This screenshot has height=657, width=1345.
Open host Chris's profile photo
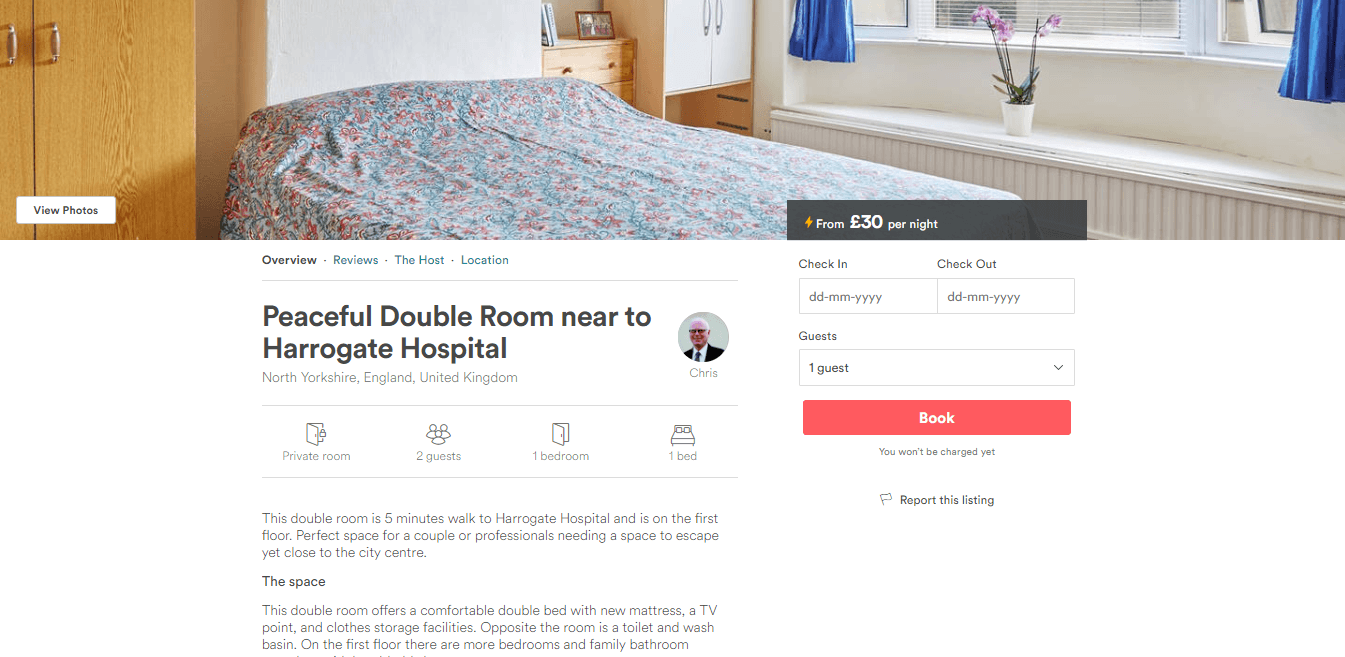pyautogui.click(x=703, y=337)
